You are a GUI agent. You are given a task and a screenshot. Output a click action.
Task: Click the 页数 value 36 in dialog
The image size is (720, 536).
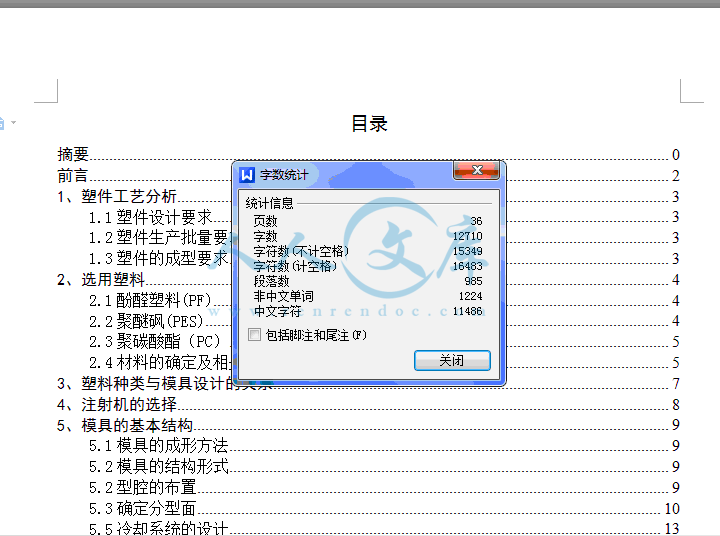point(476,221)
